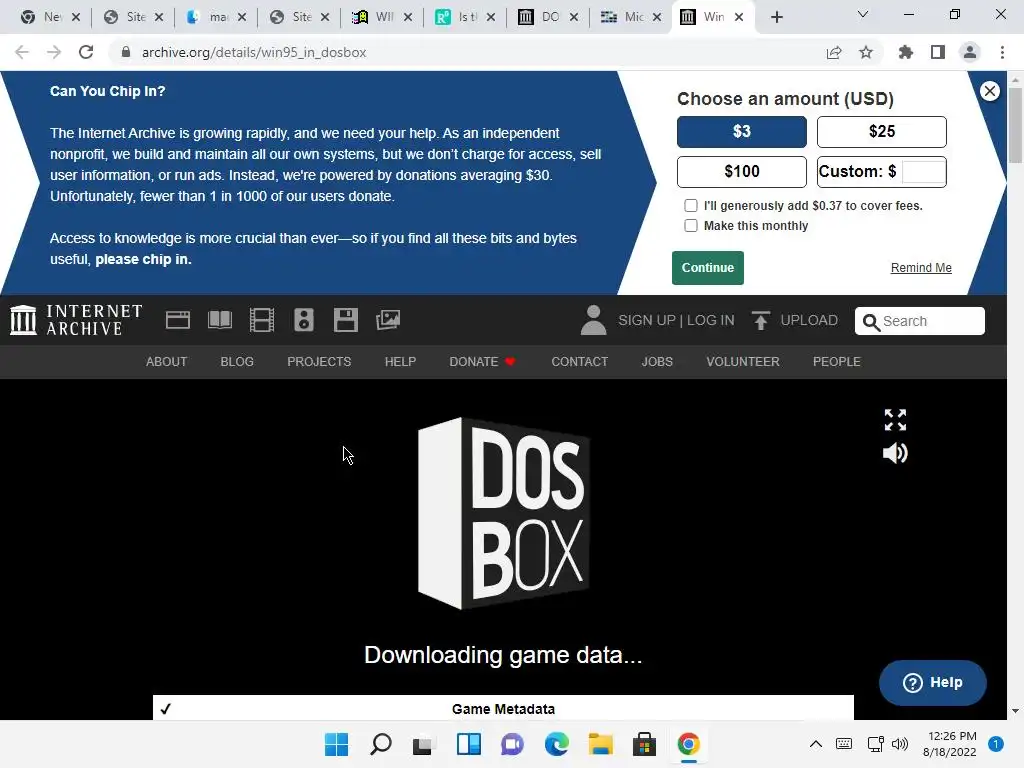Click the page vertical scrollbar thumb

[x=1015, y=124]
